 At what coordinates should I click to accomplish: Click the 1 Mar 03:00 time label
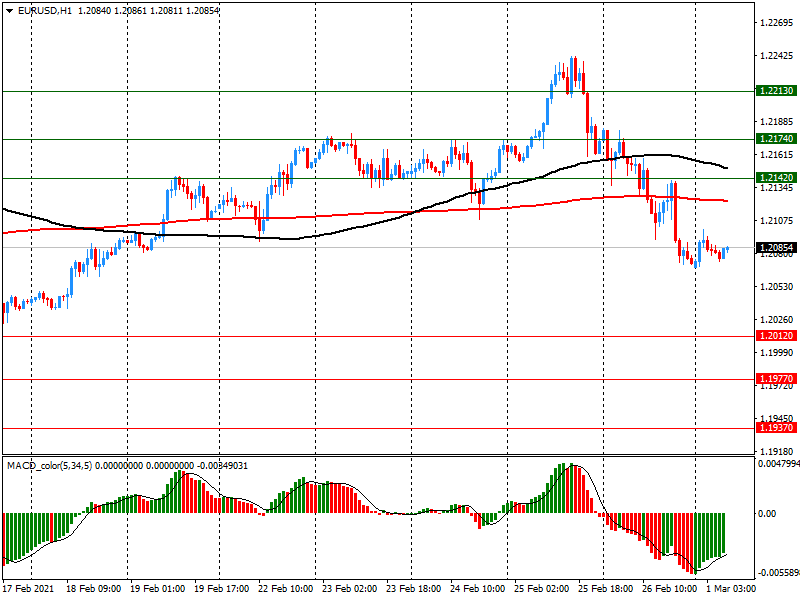(x=731, y=589)
